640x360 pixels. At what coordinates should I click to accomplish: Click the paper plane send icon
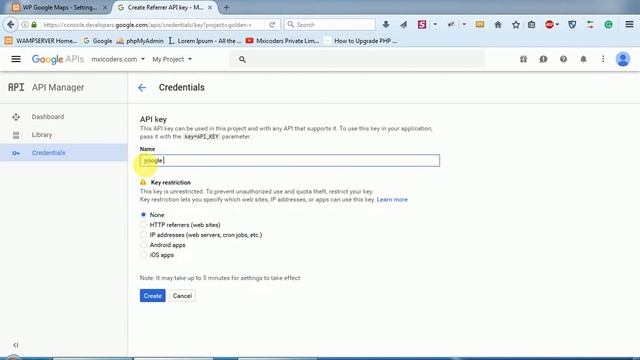click(404, 24)
